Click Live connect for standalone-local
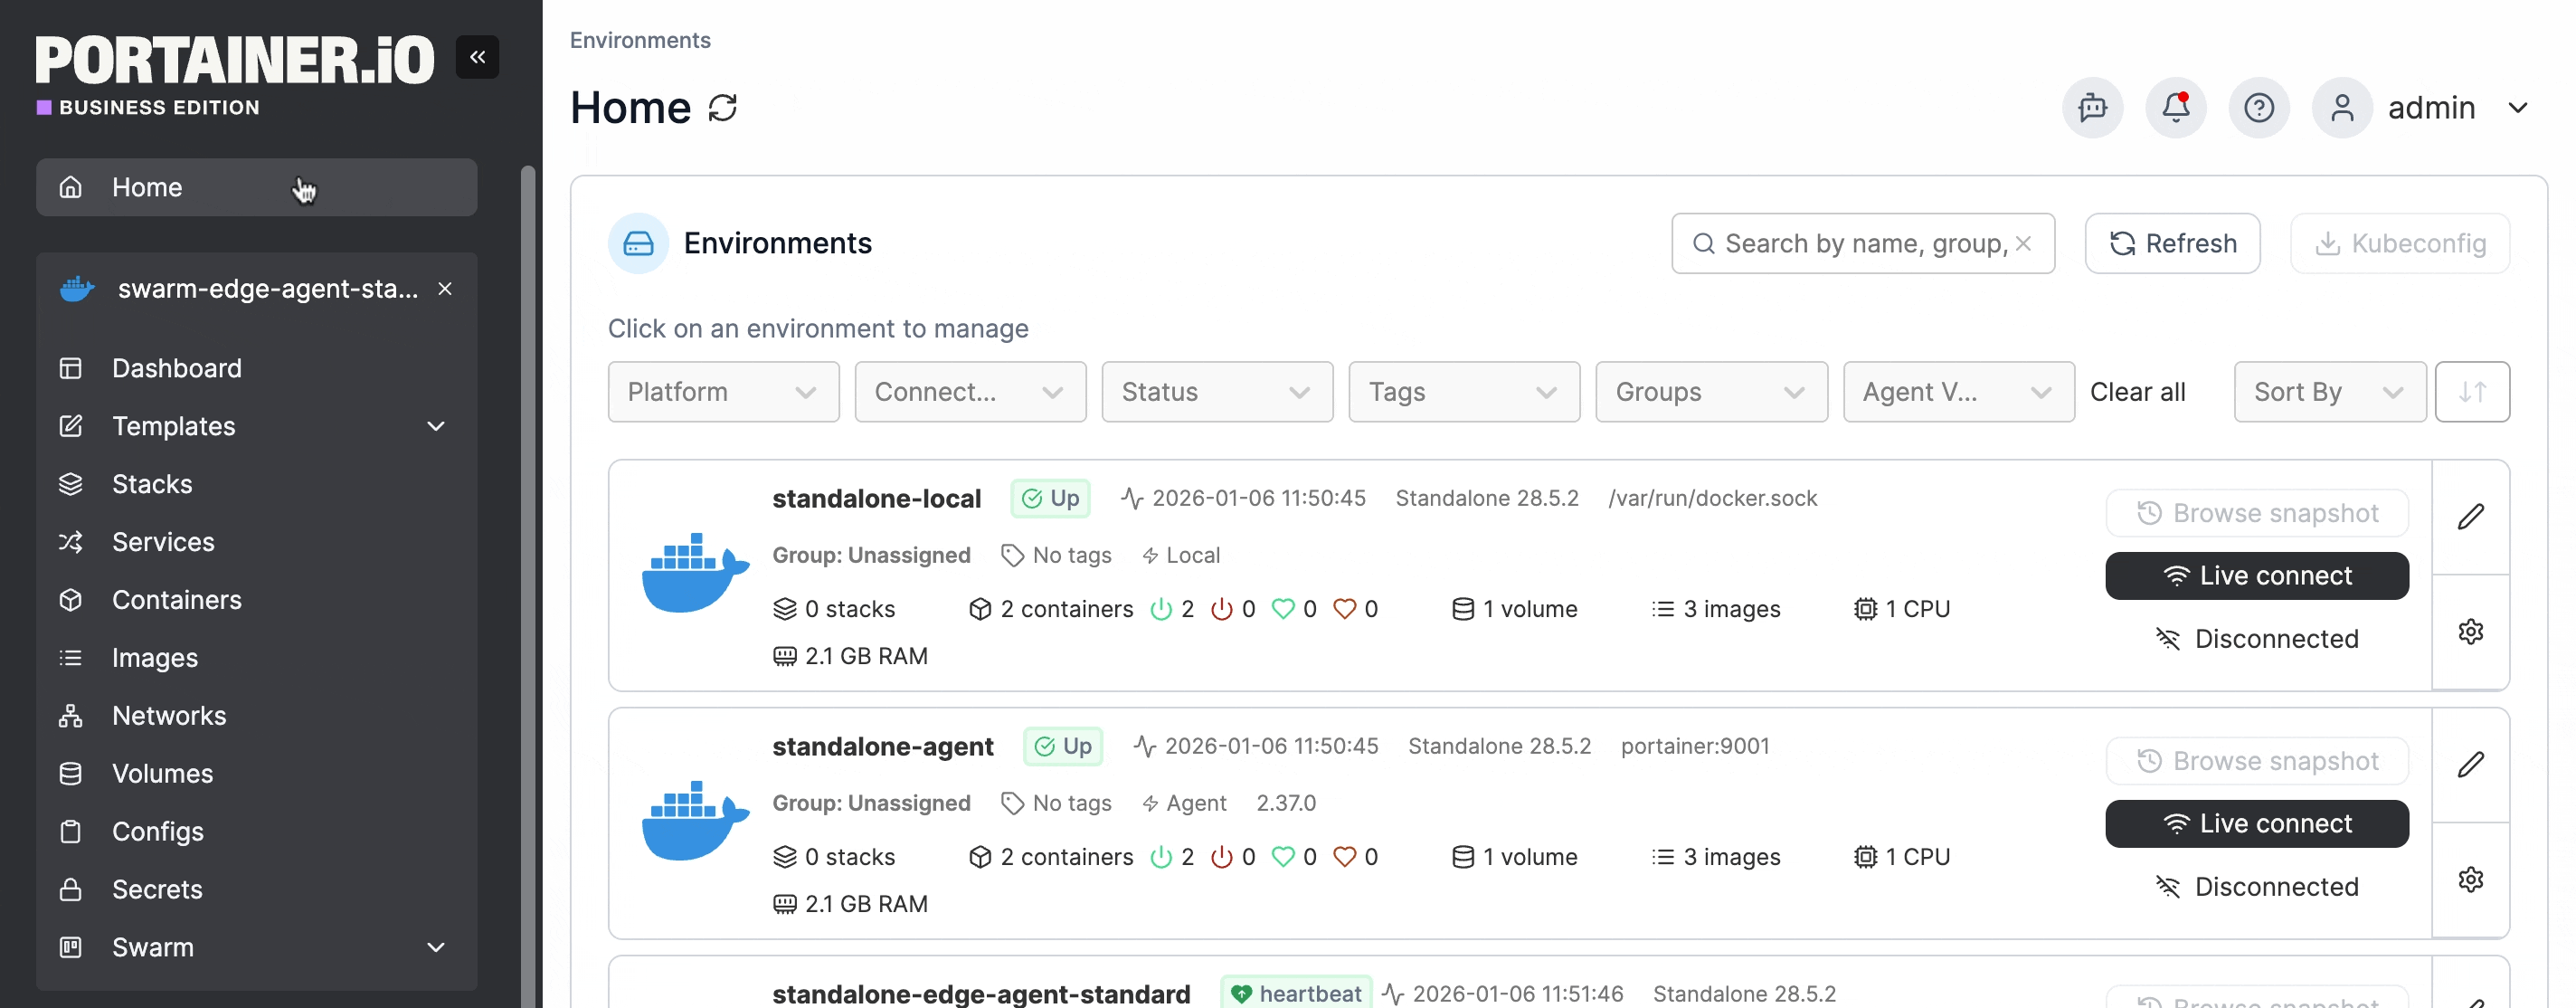 pos(2256,576)
